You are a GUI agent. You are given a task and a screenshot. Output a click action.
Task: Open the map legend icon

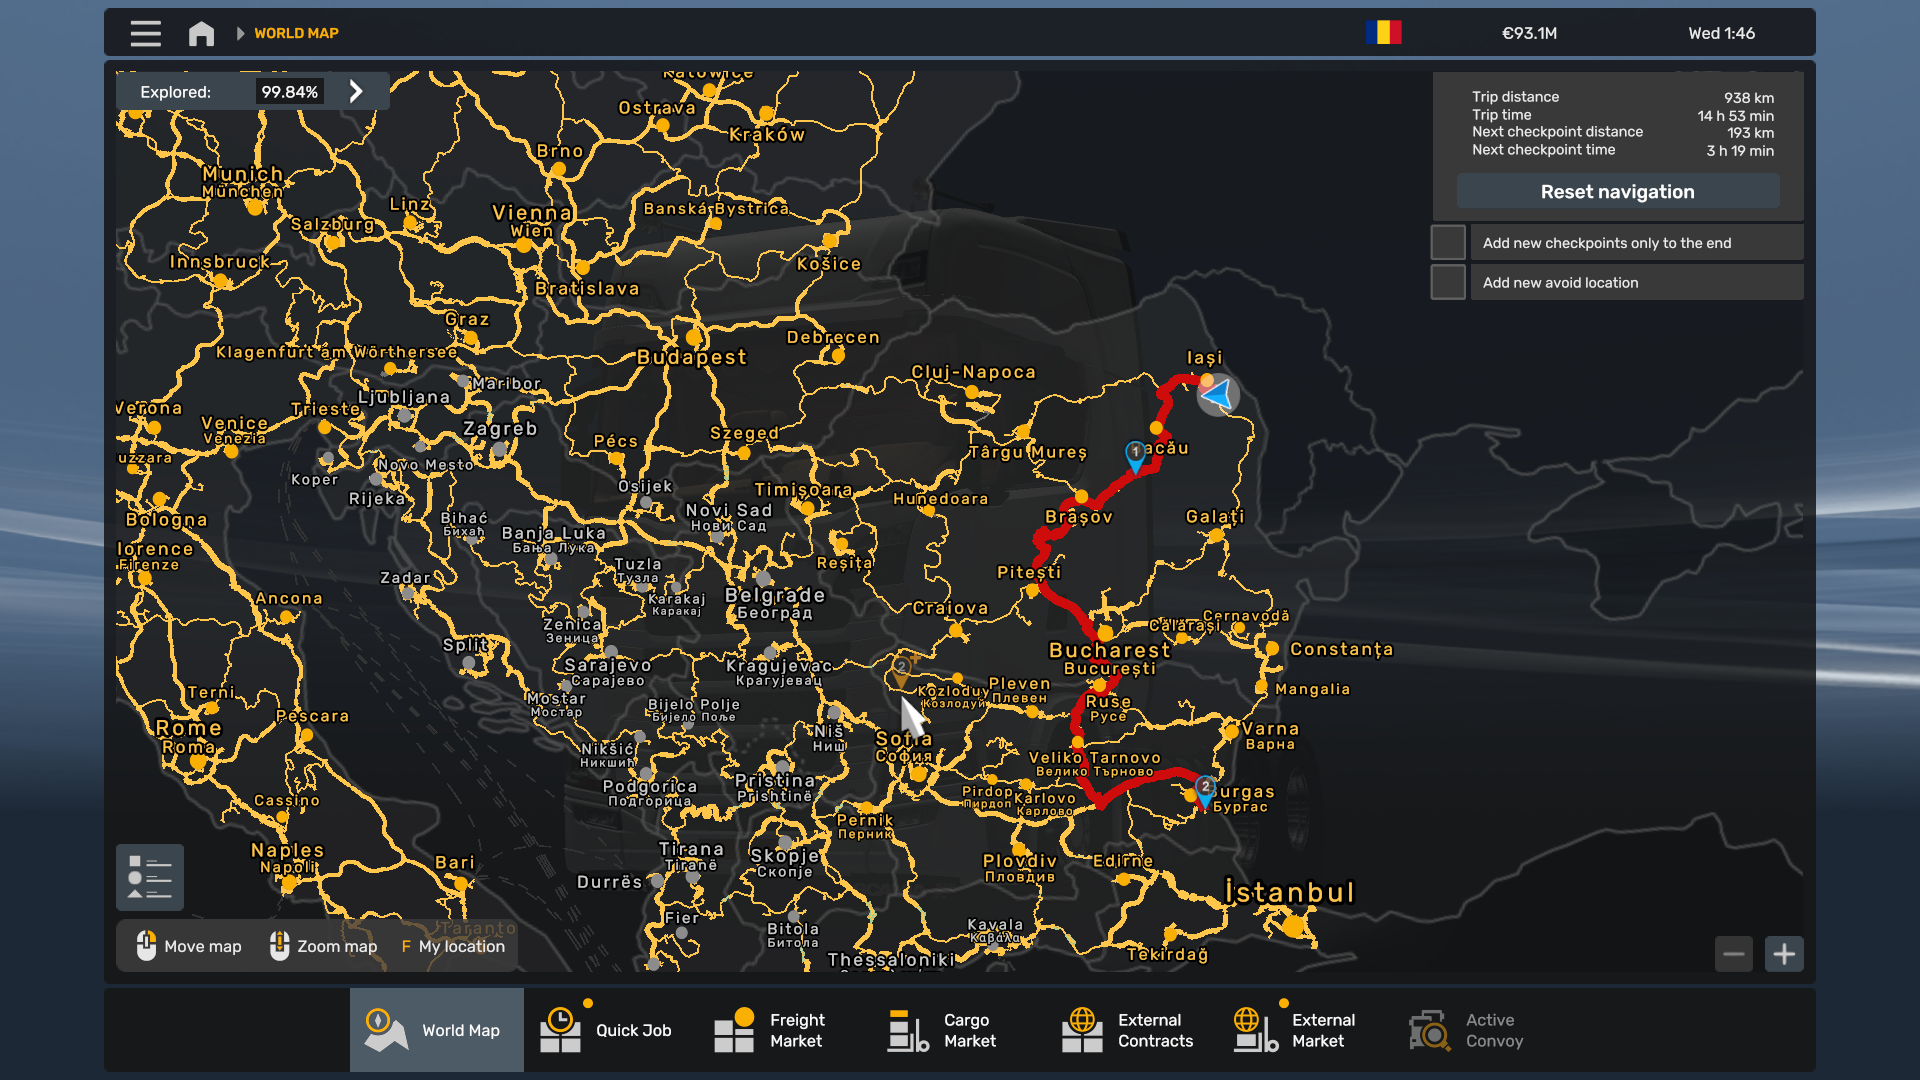(149, 877)
